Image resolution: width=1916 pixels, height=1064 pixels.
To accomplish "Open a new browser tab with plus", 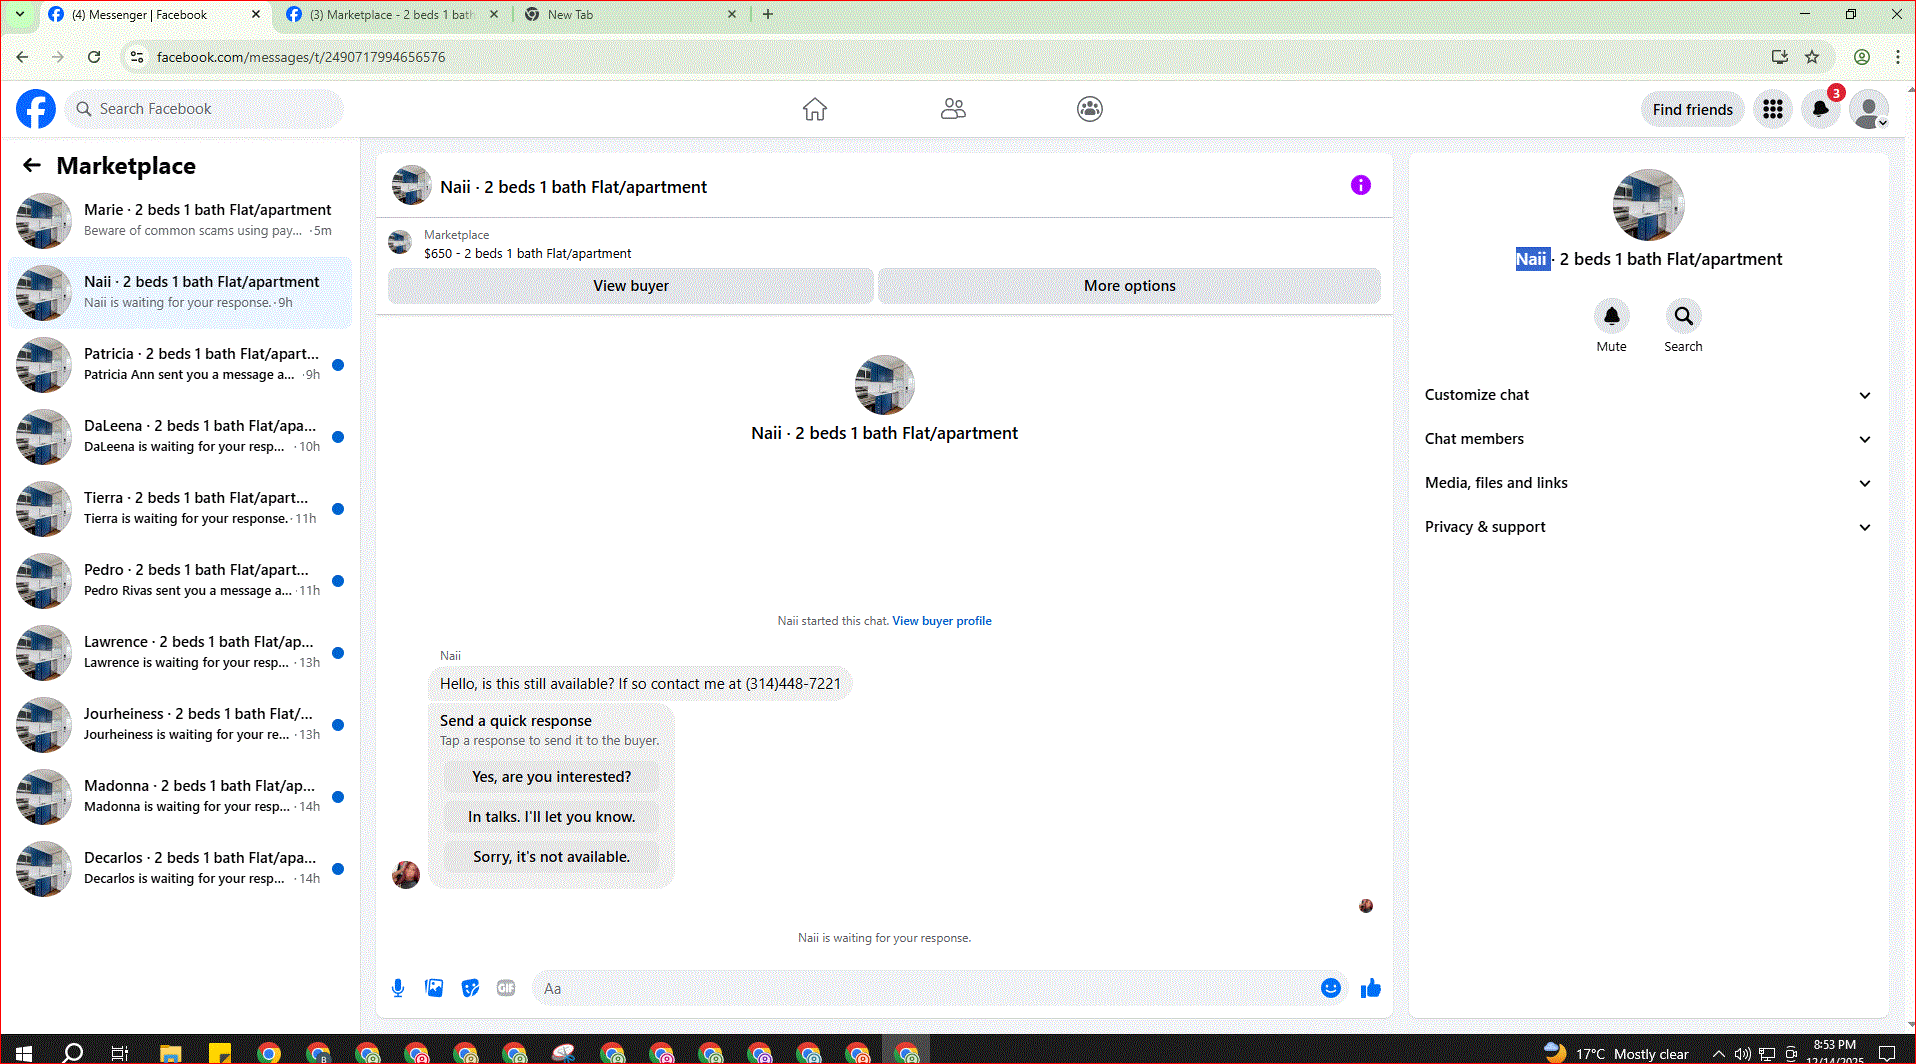I will coord(768,15).
